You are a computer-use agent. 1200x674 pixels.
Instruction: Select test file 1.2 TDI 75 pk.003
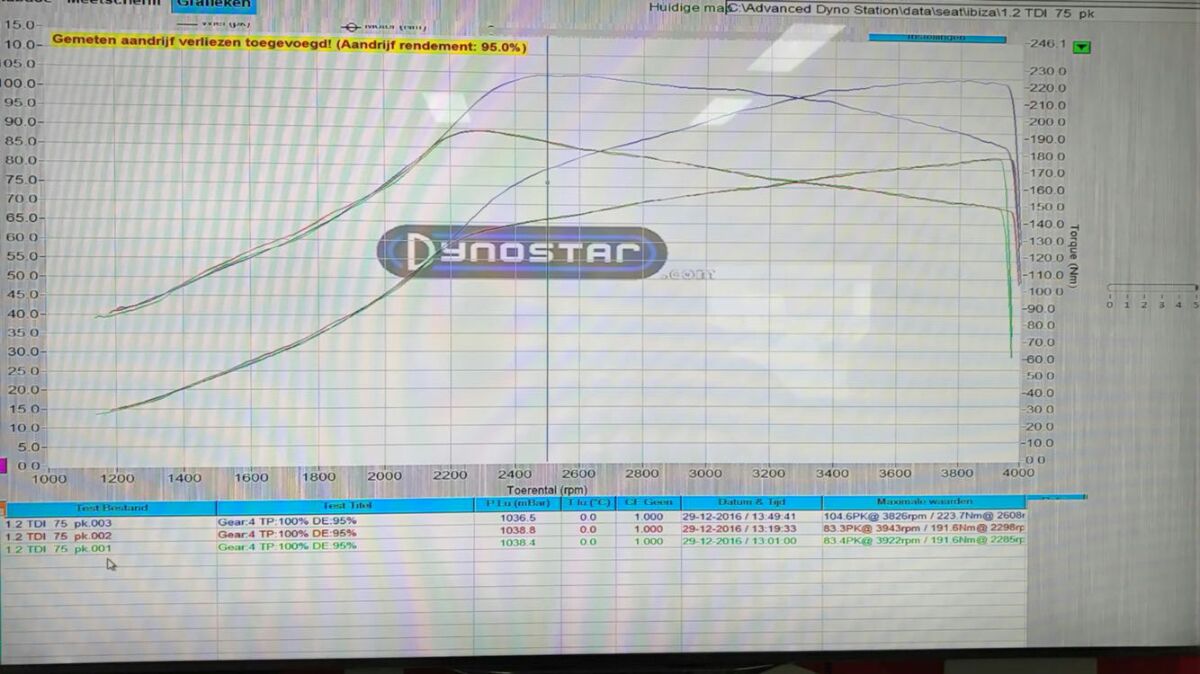coord(59,523)
